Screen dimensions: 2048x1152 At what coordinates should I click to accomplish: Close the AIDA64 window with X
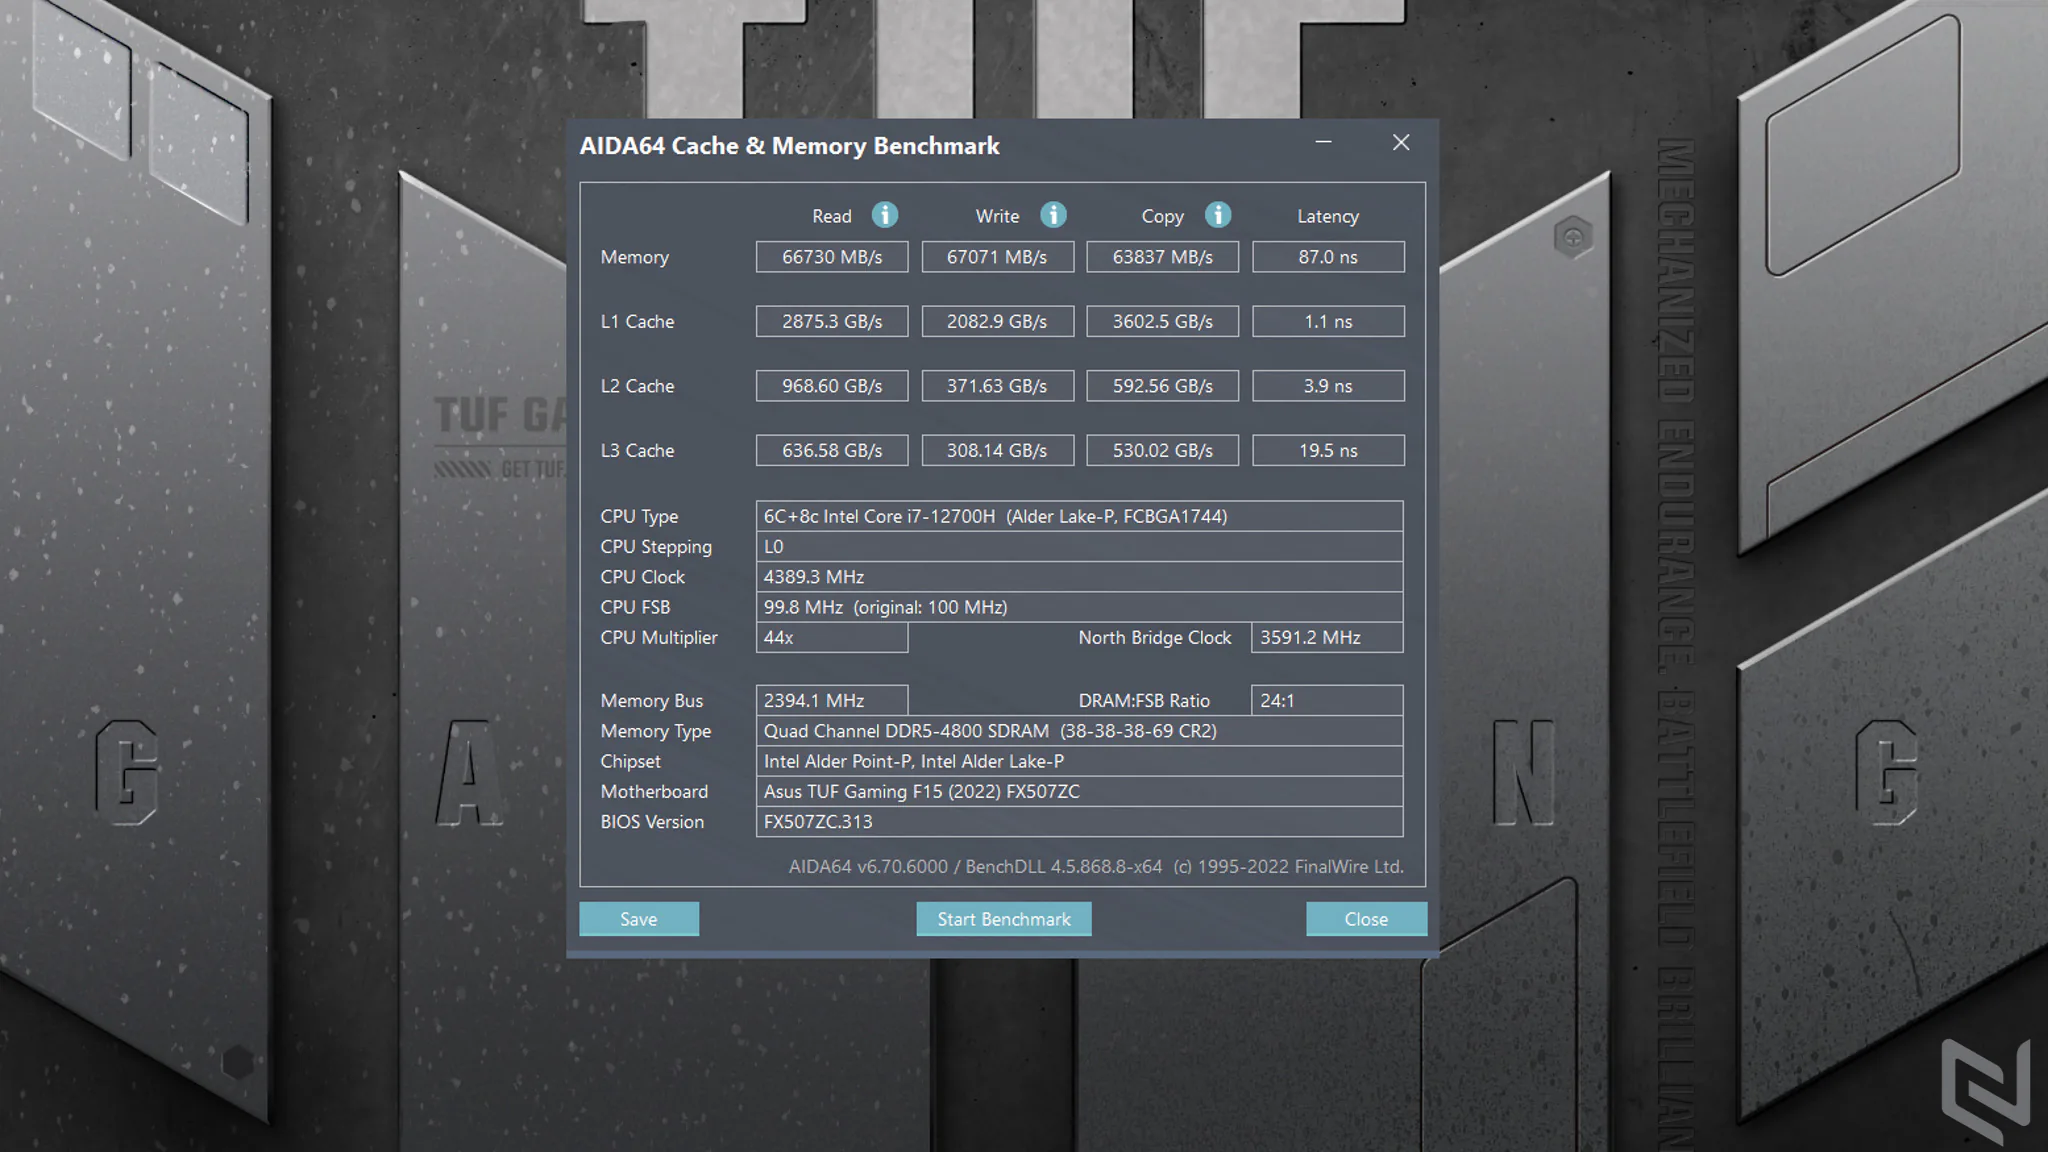click(1401, 143)
